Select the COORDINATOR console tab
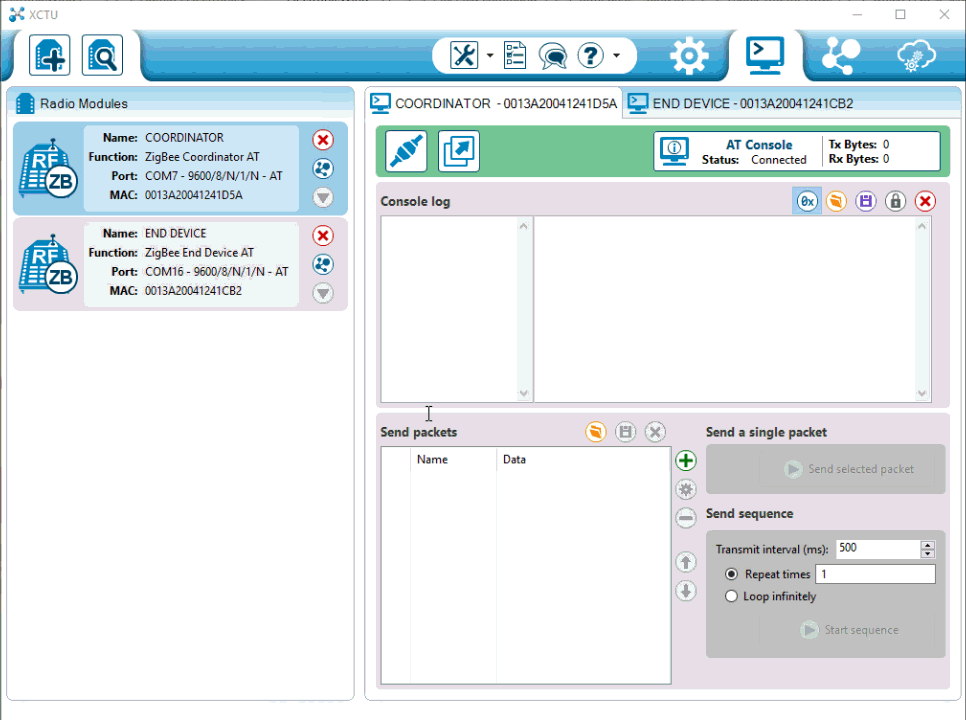This screenshot has height=720, width=966. [494, 103]
